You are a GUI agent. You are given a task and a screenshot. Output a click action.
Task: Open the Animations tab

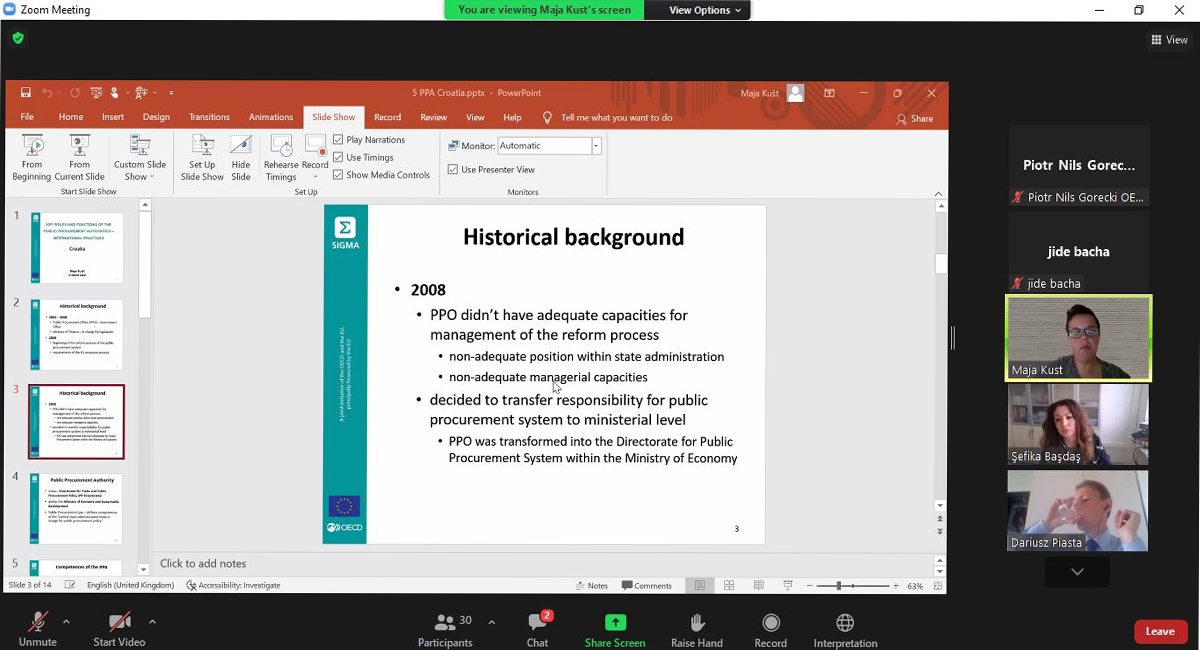[271, 117]
